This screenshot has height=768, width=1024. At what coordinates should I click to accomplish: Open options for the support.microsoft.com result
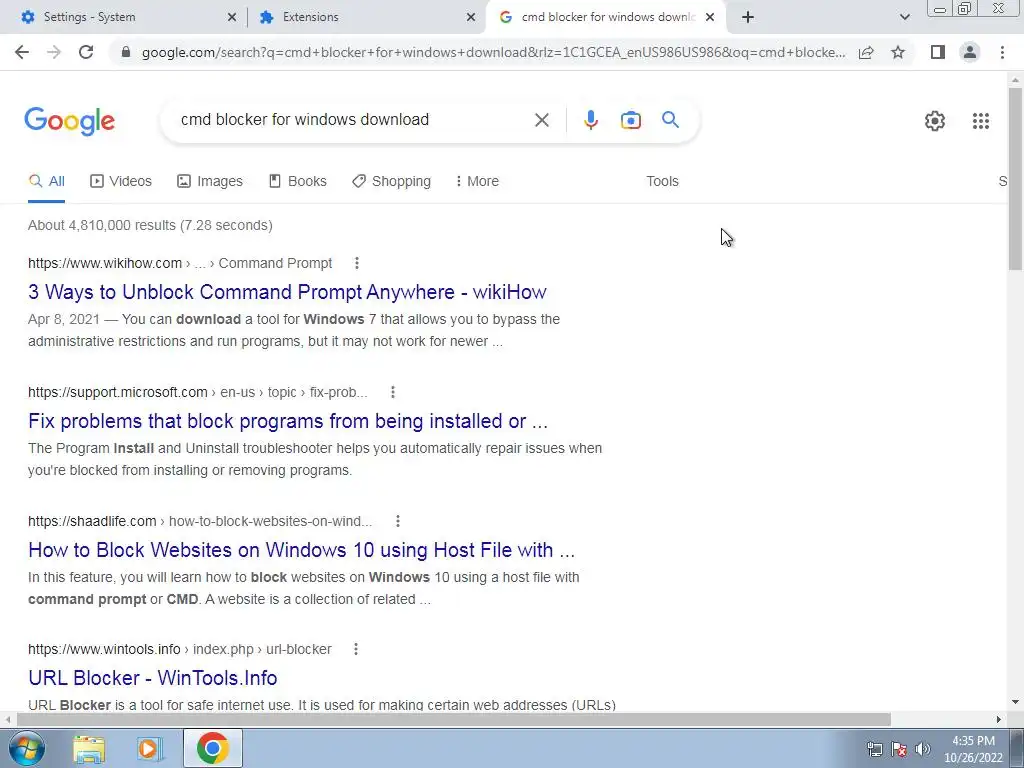[x=392, y=392]
